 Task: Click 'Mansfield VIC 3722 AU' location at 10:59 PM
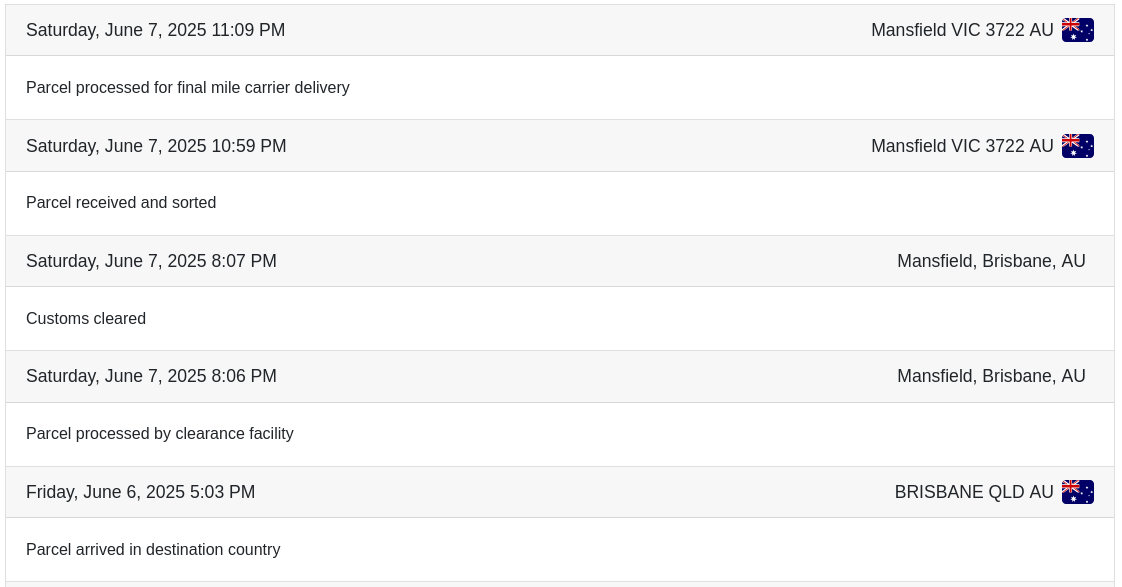click(x=961, y=146)
